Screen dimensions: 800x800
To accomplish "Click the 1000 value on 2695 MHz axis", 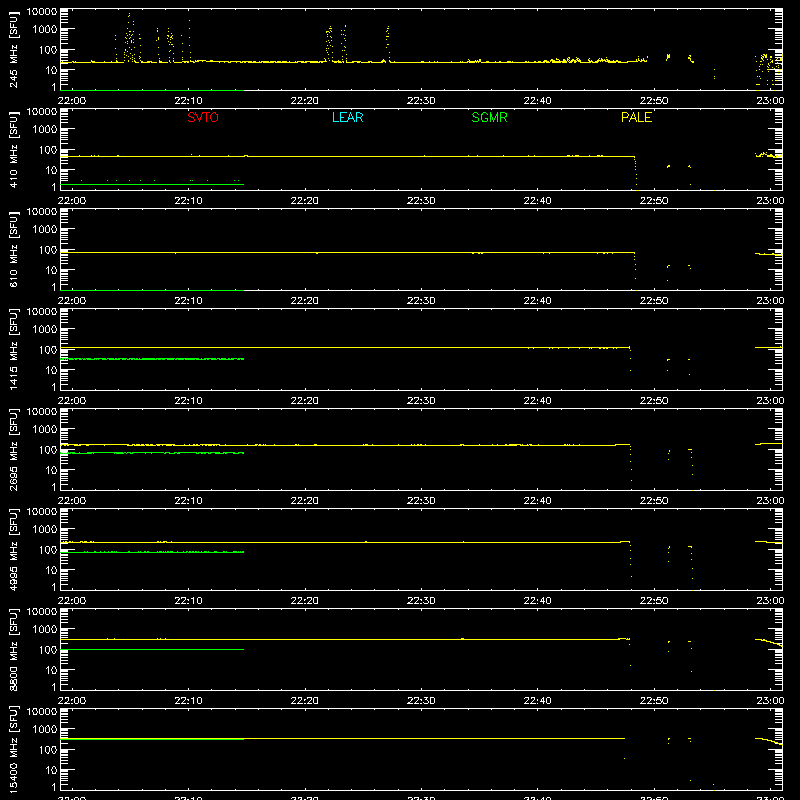I will tap(45, 430).
